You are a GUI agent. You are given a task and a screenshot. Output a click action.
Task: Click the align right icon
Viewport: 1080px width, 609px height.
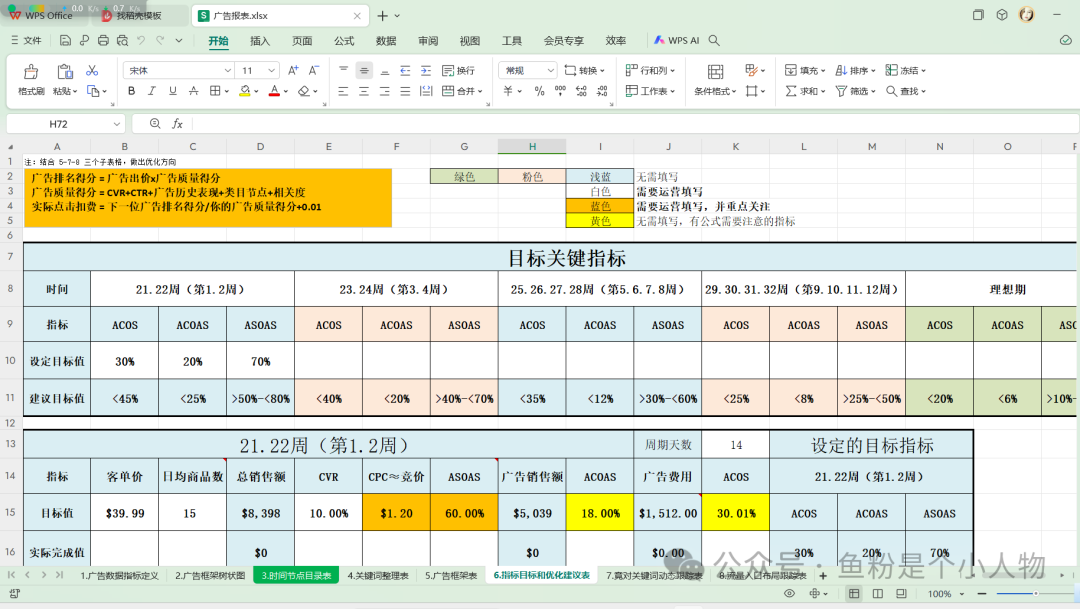[384, 91]
